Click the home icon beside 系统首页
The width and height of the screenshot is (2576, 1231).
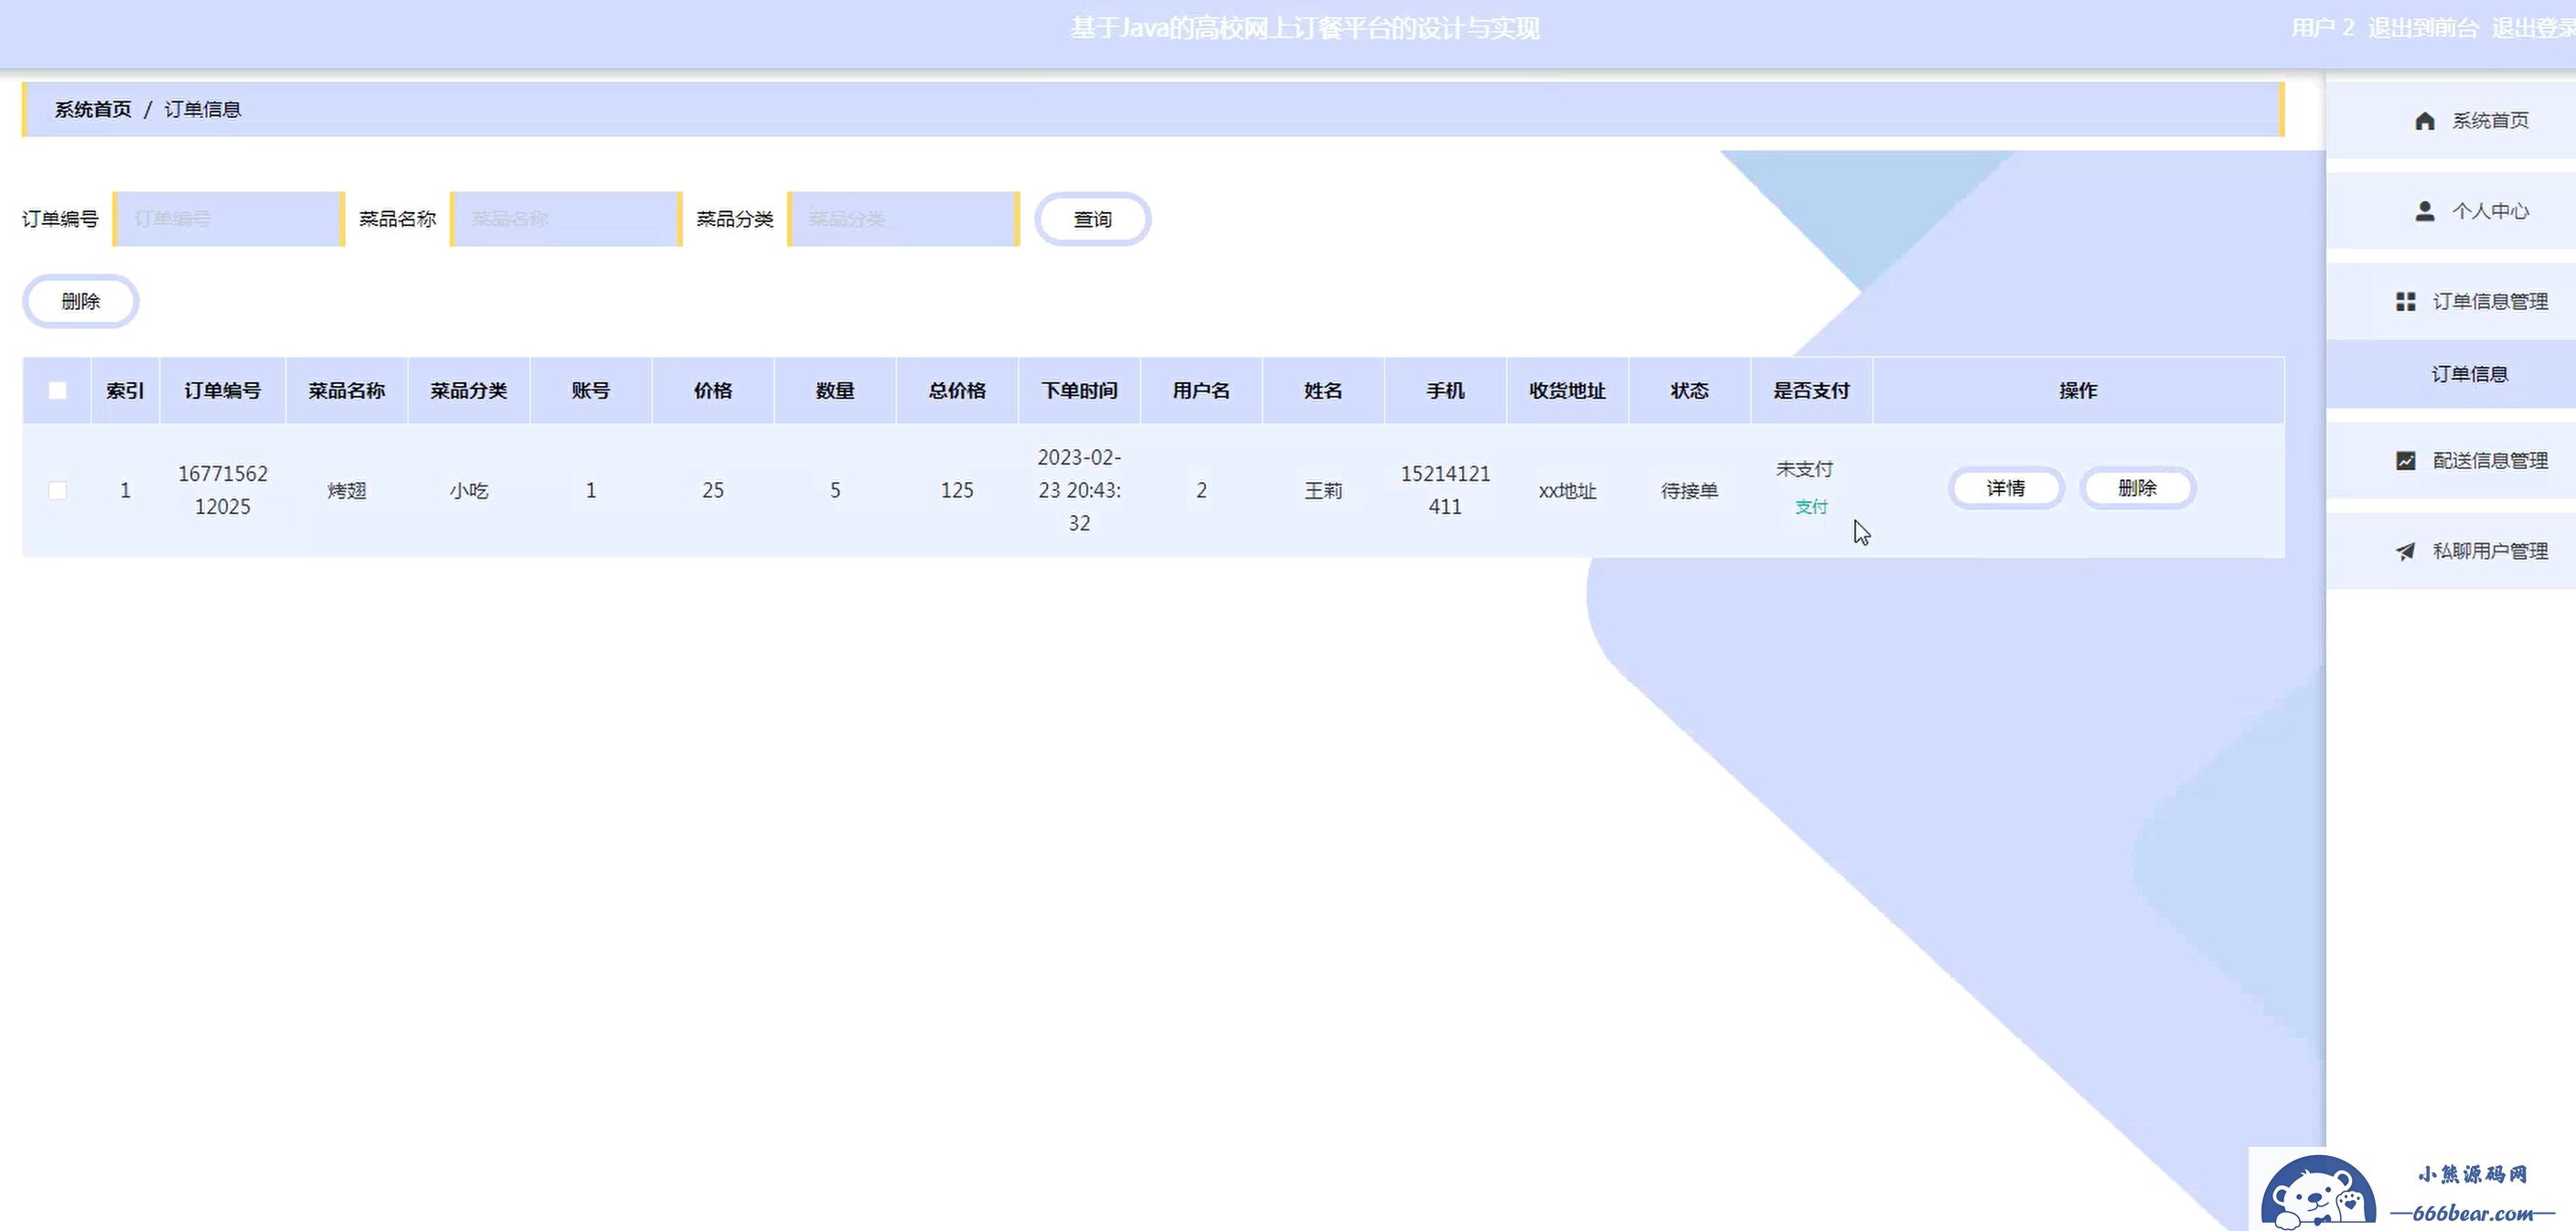click(x=2425, y=121)
